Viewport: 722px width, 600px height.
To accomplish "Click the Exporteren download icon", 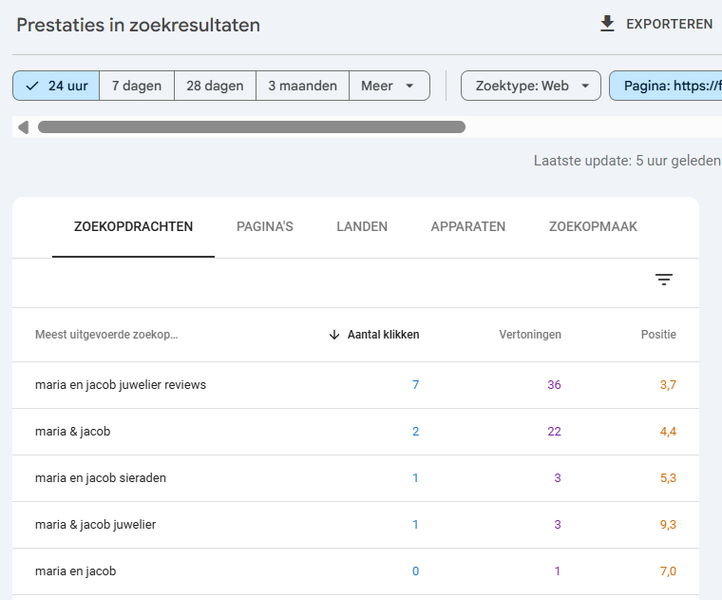I will click(607, 24).
